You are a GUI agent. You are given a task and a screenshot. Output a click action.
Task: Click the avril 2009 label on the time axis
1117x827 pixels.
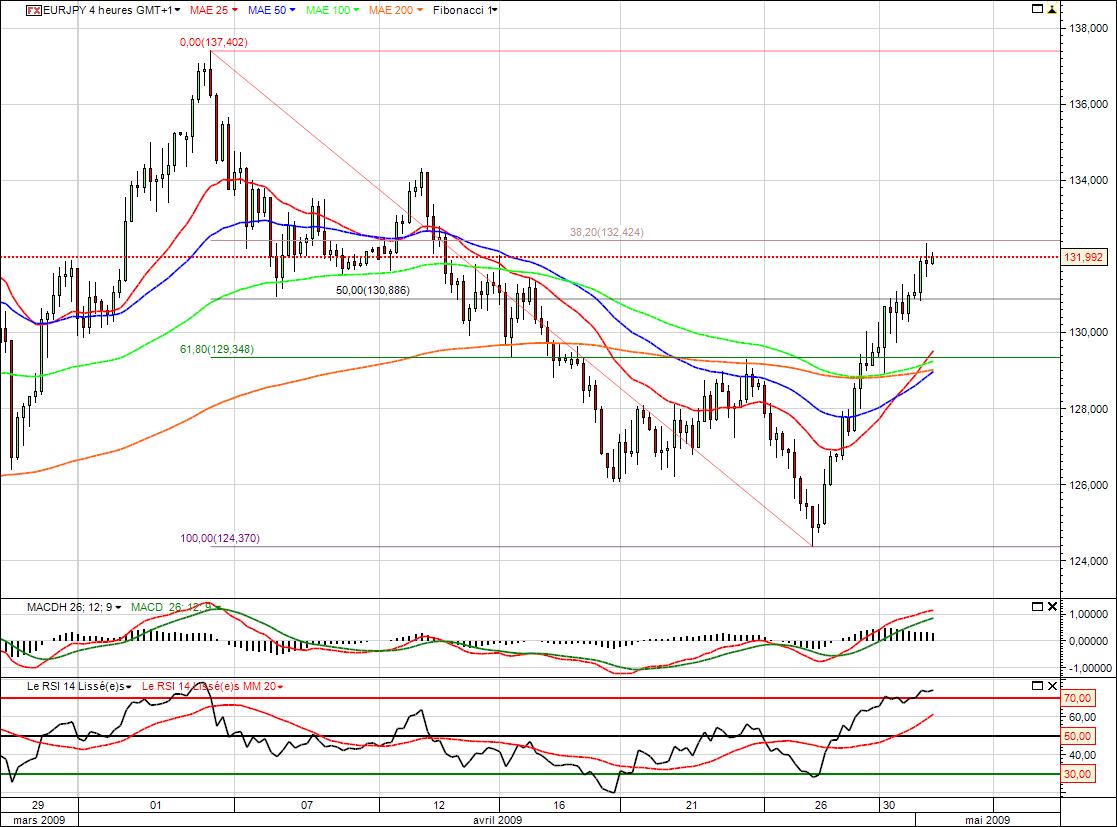pos(497,820)
